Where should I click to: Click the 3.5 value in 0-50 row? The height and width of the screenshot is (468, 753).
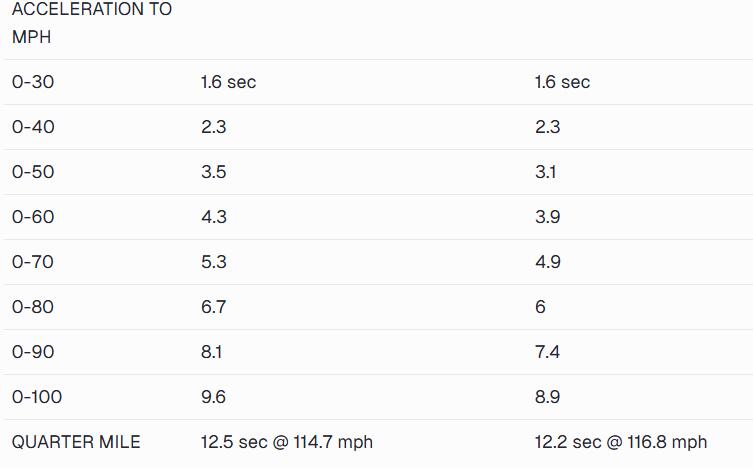point(214,172)
